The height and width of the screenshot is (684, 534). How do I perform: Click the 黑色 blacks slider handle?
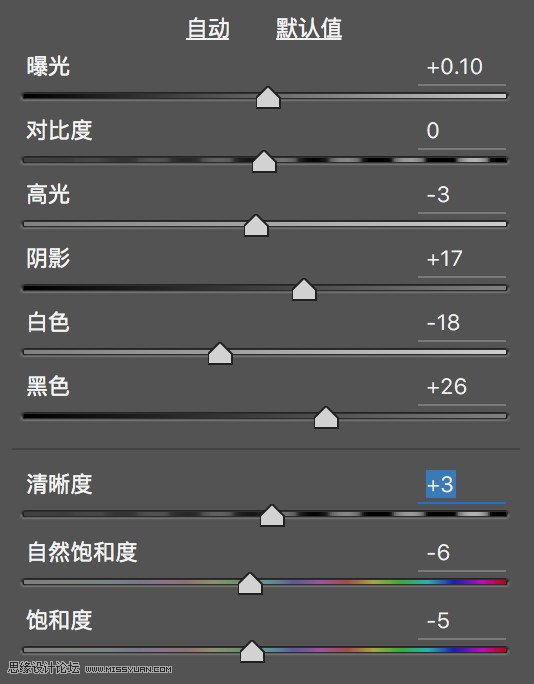tap(326, 417)
